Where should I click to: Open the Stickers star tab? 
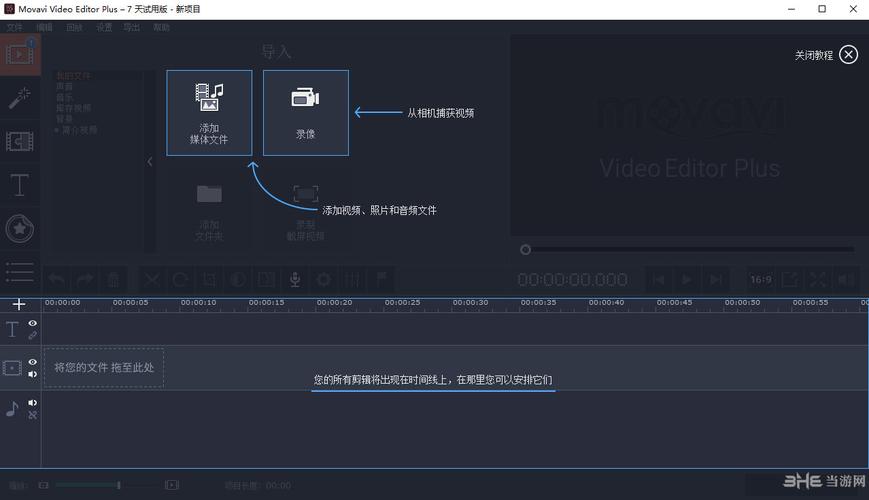click(x=20, y=228)
